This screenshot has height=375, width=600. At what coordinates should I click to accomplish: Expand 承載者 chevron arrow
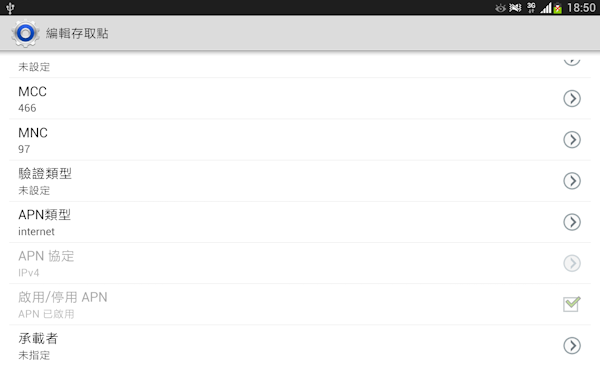[572, 346]
